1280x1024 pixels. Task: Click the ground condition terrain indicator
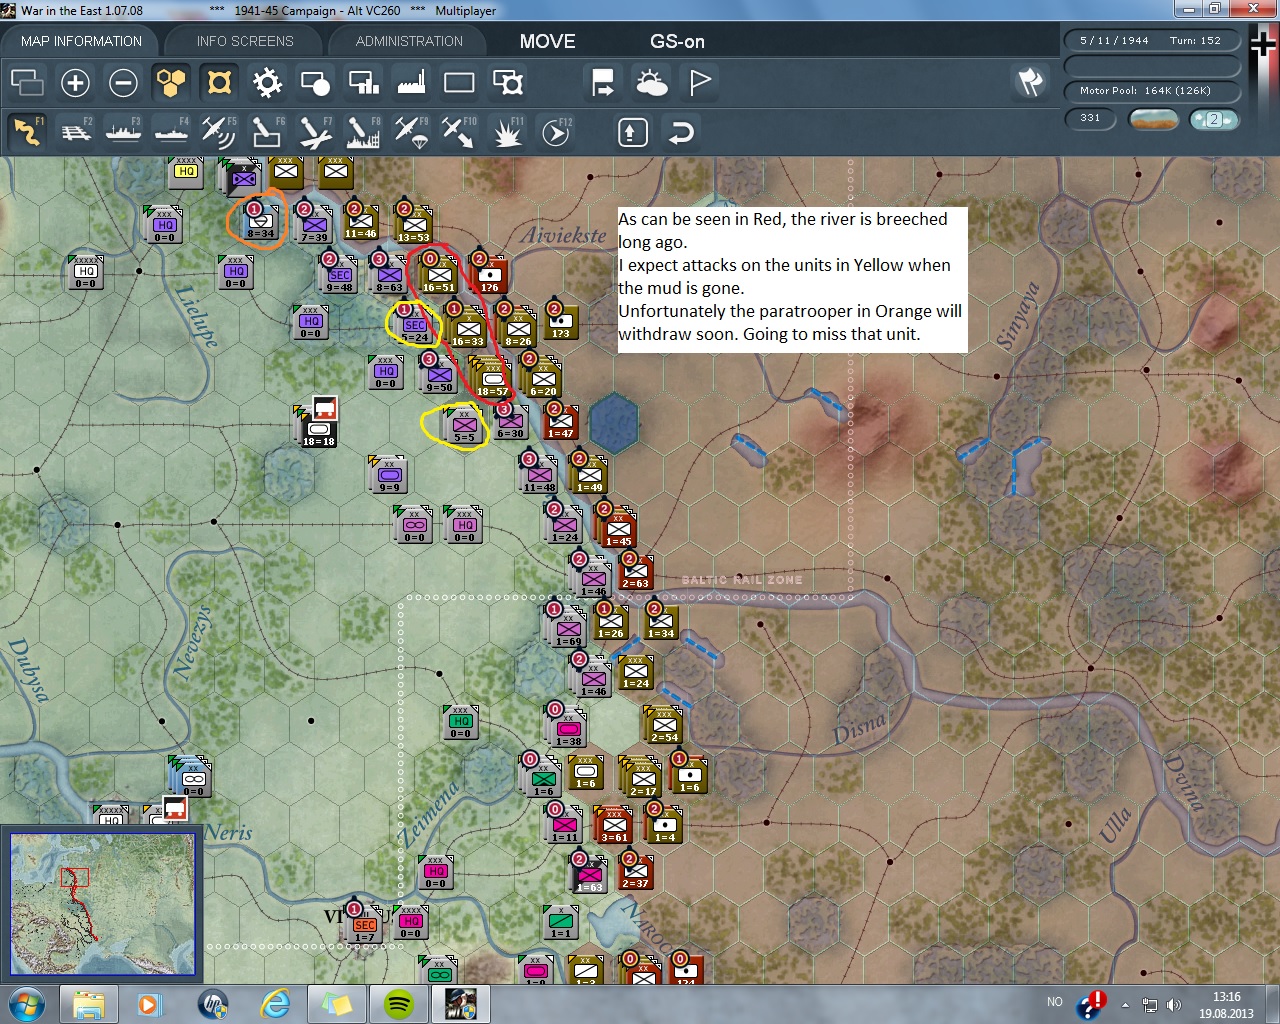coord(1153,119)
